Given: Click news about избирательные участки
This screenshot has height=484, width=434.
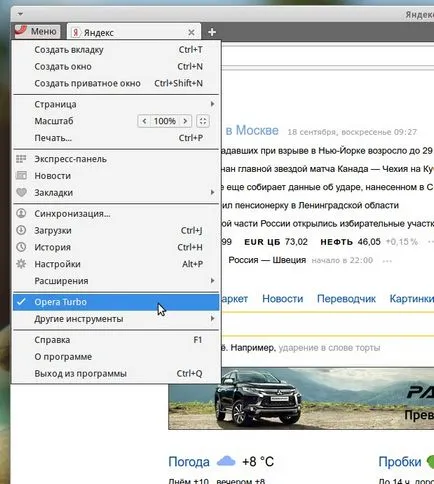Looking at the screenshot, I should 327,224.
